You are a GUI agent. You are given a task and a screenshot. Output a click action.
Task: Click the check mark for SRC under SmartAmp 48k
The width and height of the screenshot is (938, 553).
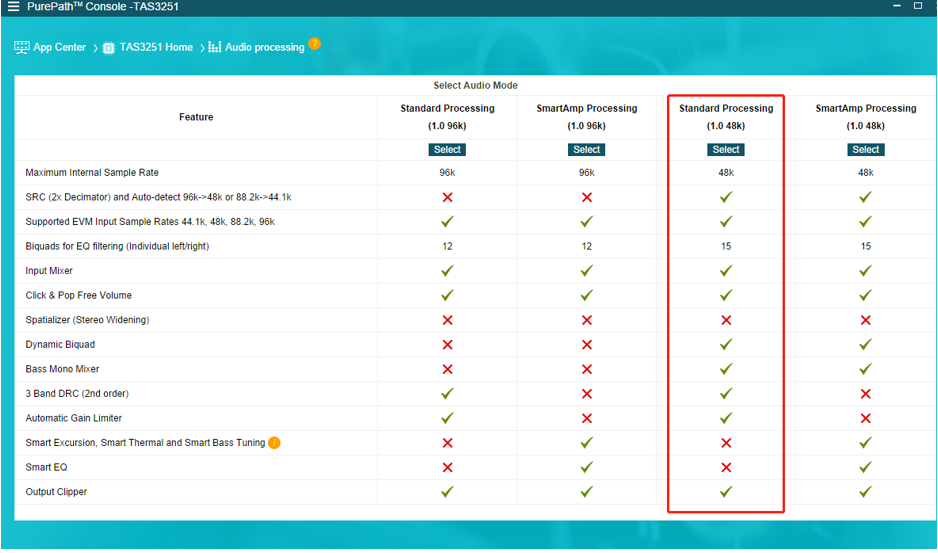tap(866, 198)
